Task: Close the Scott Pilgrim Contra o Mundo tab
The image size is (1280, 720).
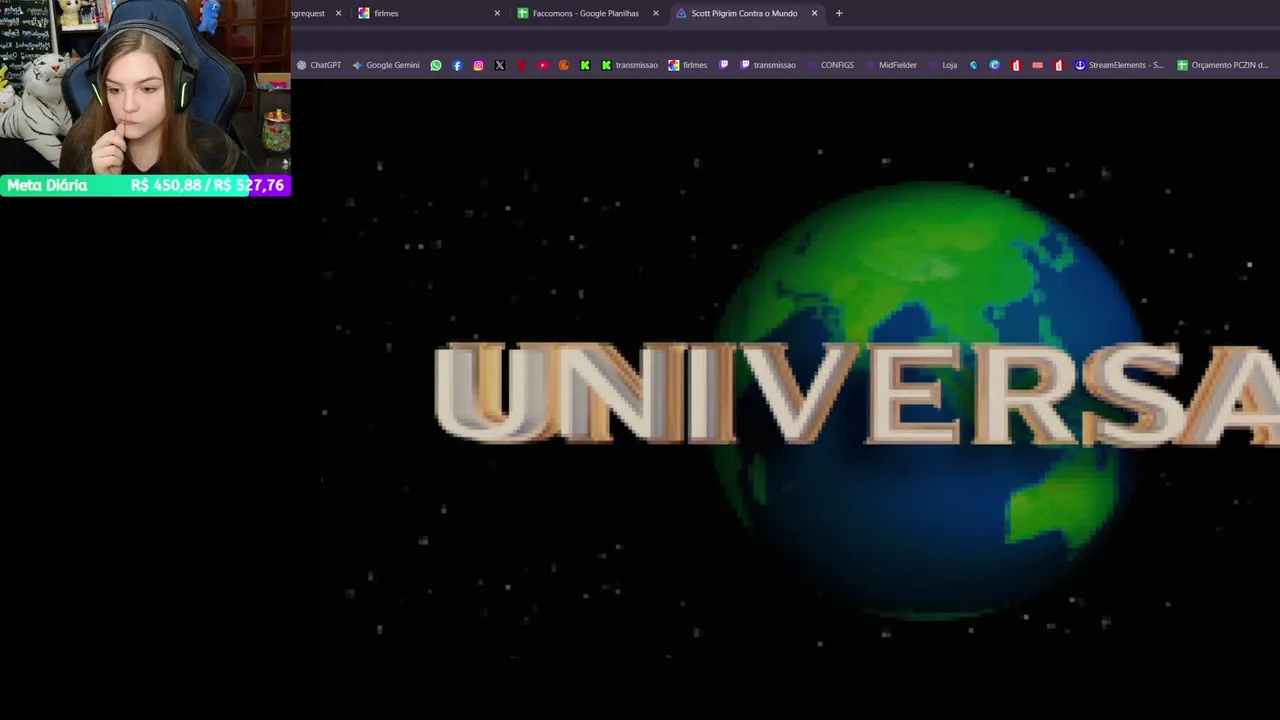Action: click(814, 13)
